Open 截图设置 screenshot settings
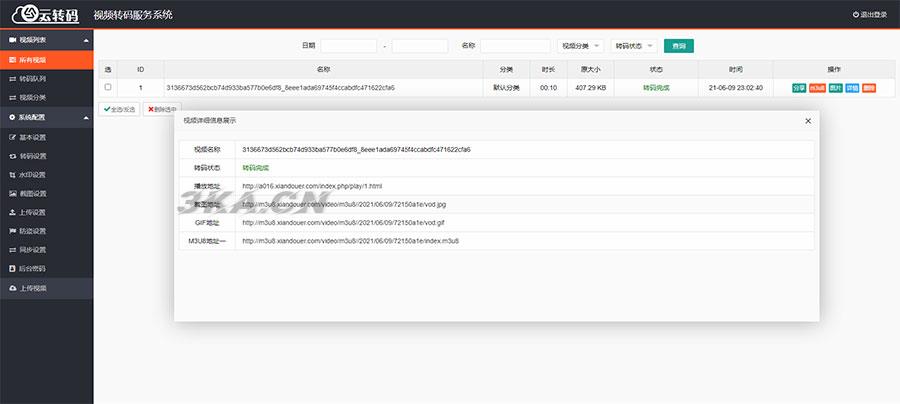This screenshot has height=404, width=900. point(33,193)
